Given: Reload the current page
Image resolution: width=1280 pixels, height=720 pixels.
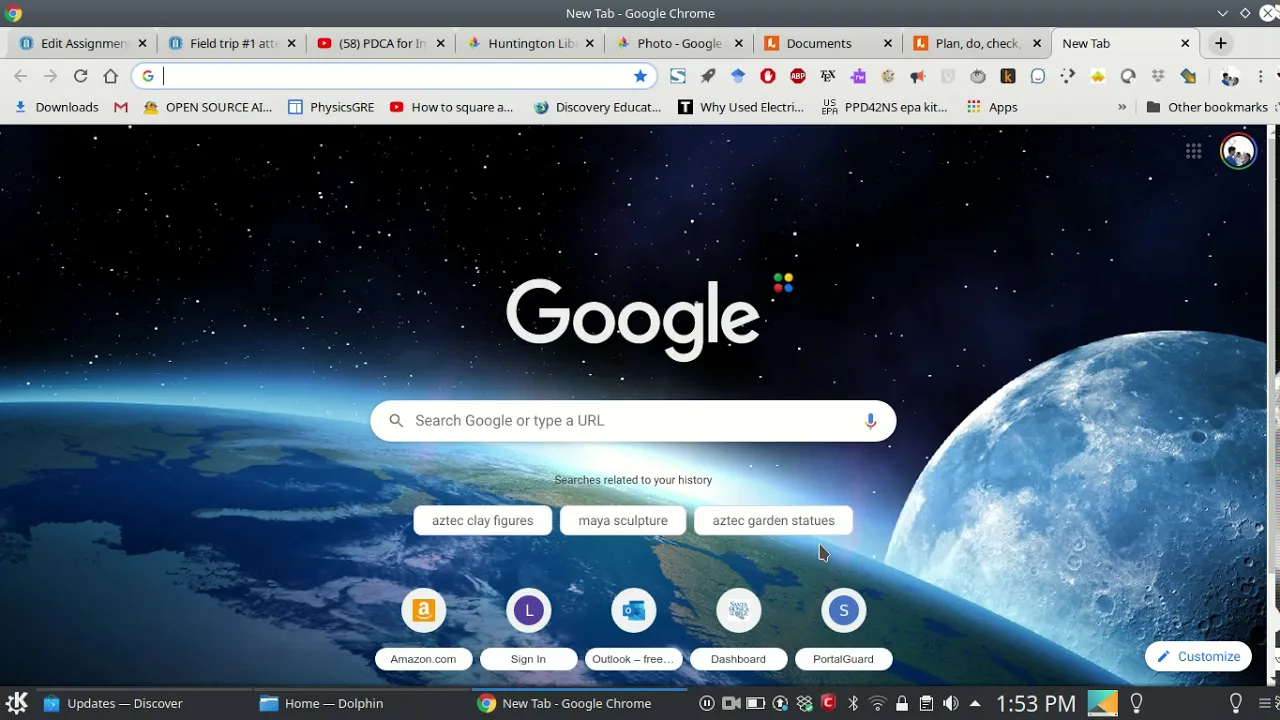Looking at the screenshot, I should [x=81, y=76].
